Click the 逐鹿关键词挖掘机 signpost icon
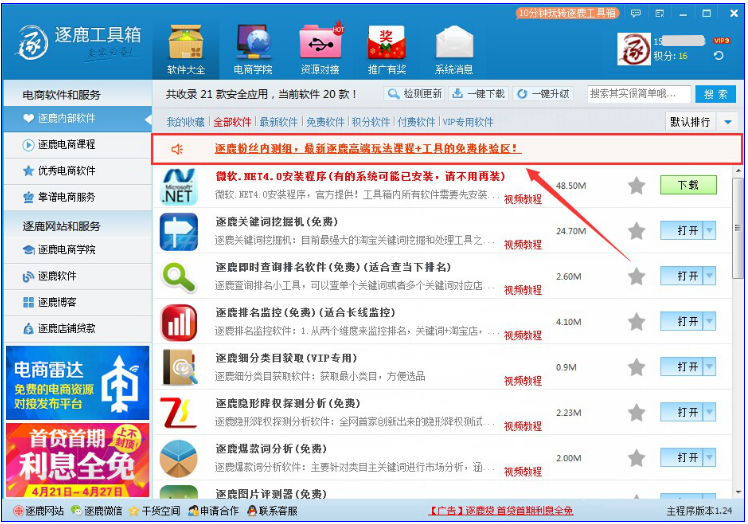Viewport: 748px width, 524px height. click(178, 232)
